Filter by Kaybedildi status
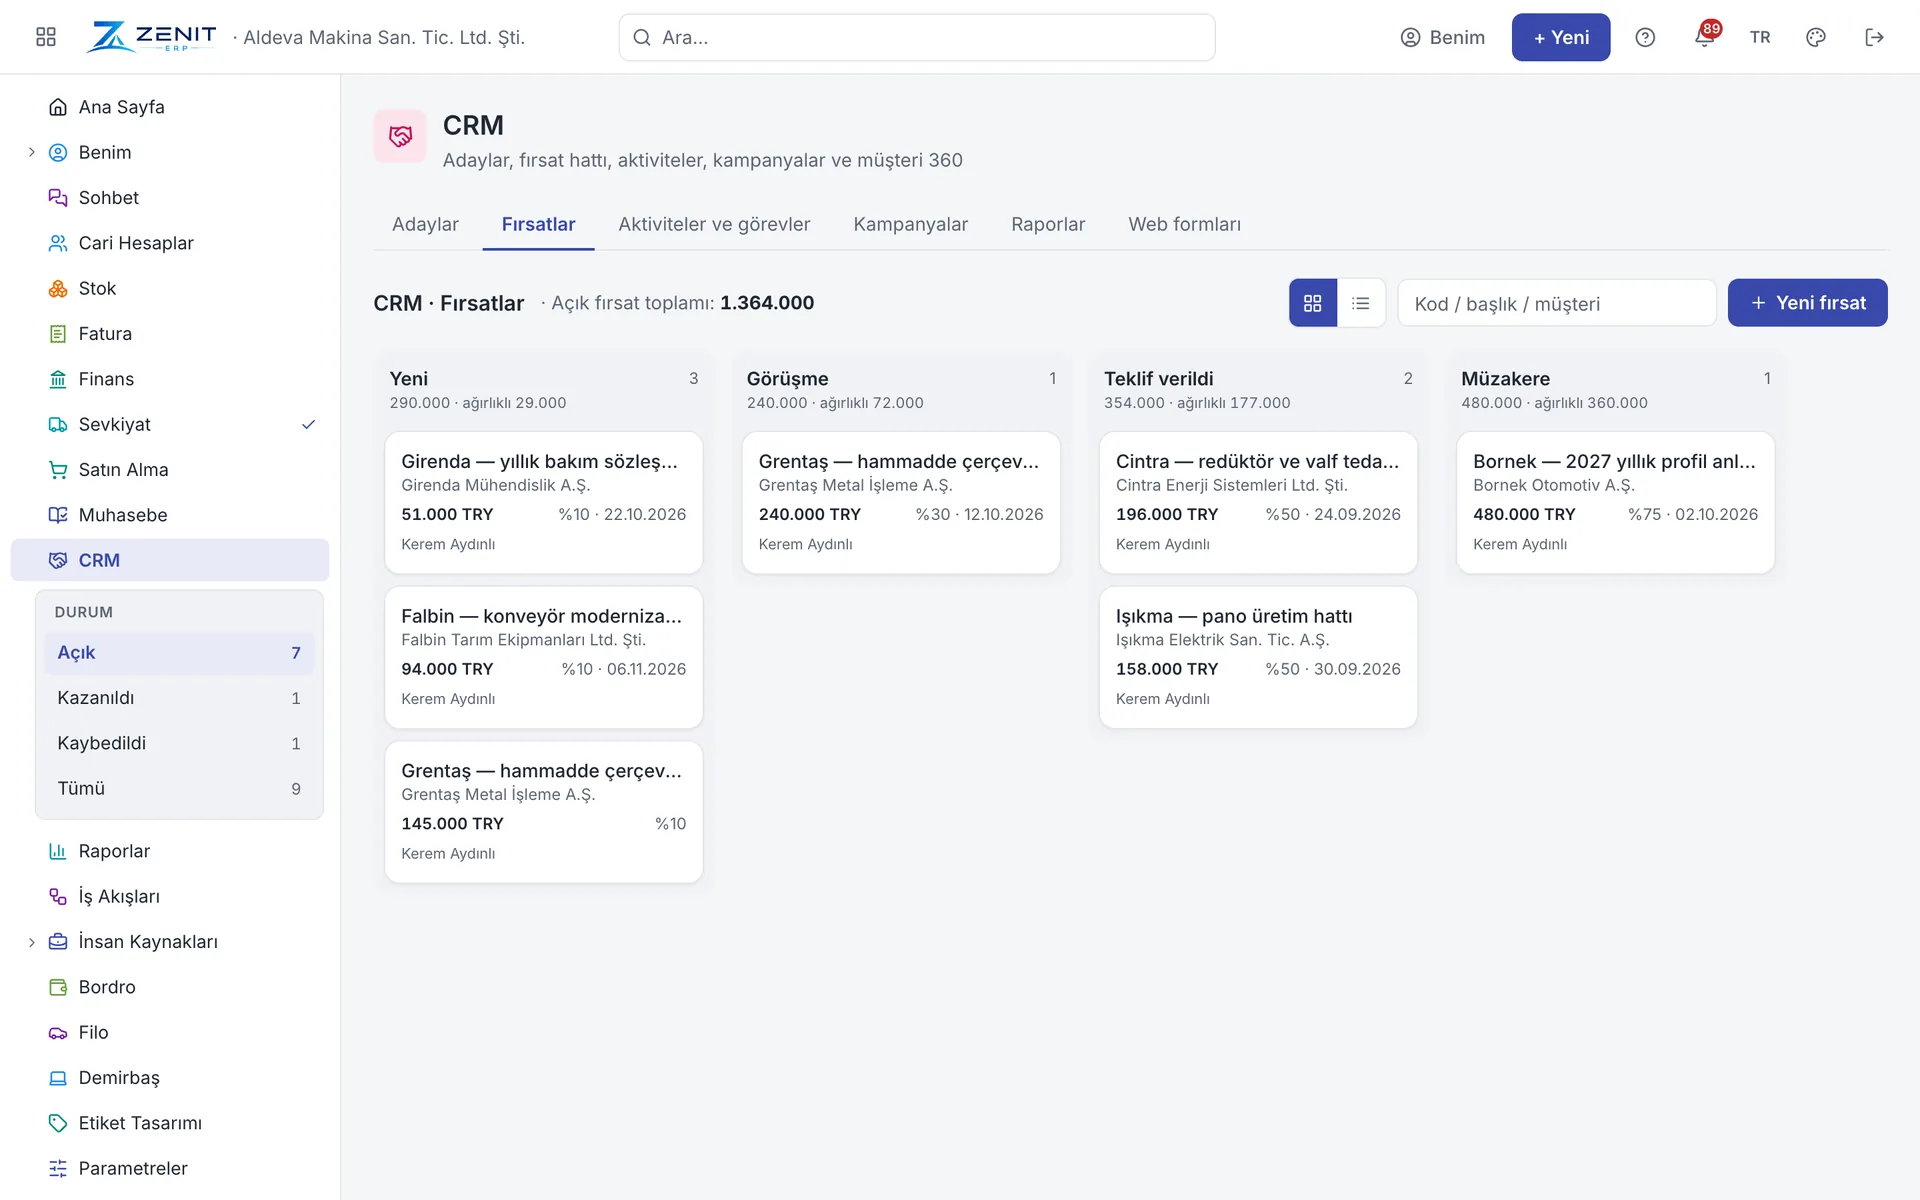Image resolution: width=1920 pixels, height=1200 pixels. pos(179,744)
